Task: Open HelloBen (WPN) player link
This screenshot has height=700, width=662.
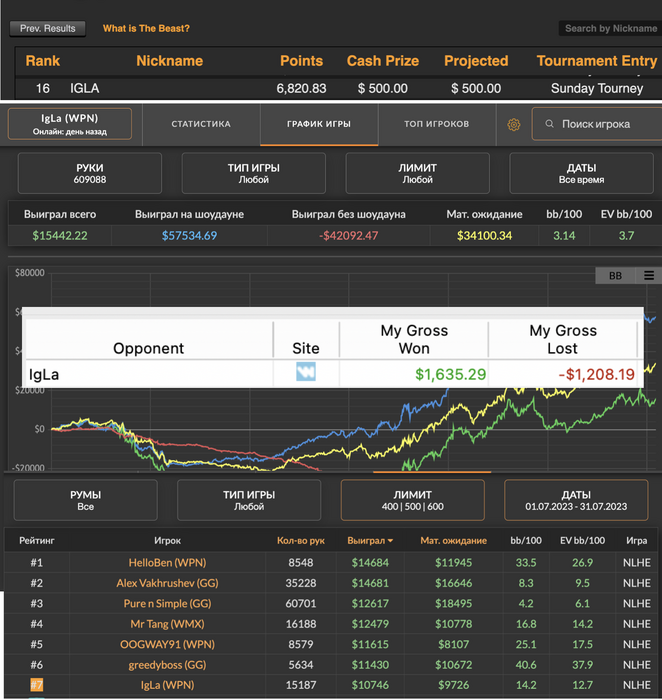Action: coord(167,562)
